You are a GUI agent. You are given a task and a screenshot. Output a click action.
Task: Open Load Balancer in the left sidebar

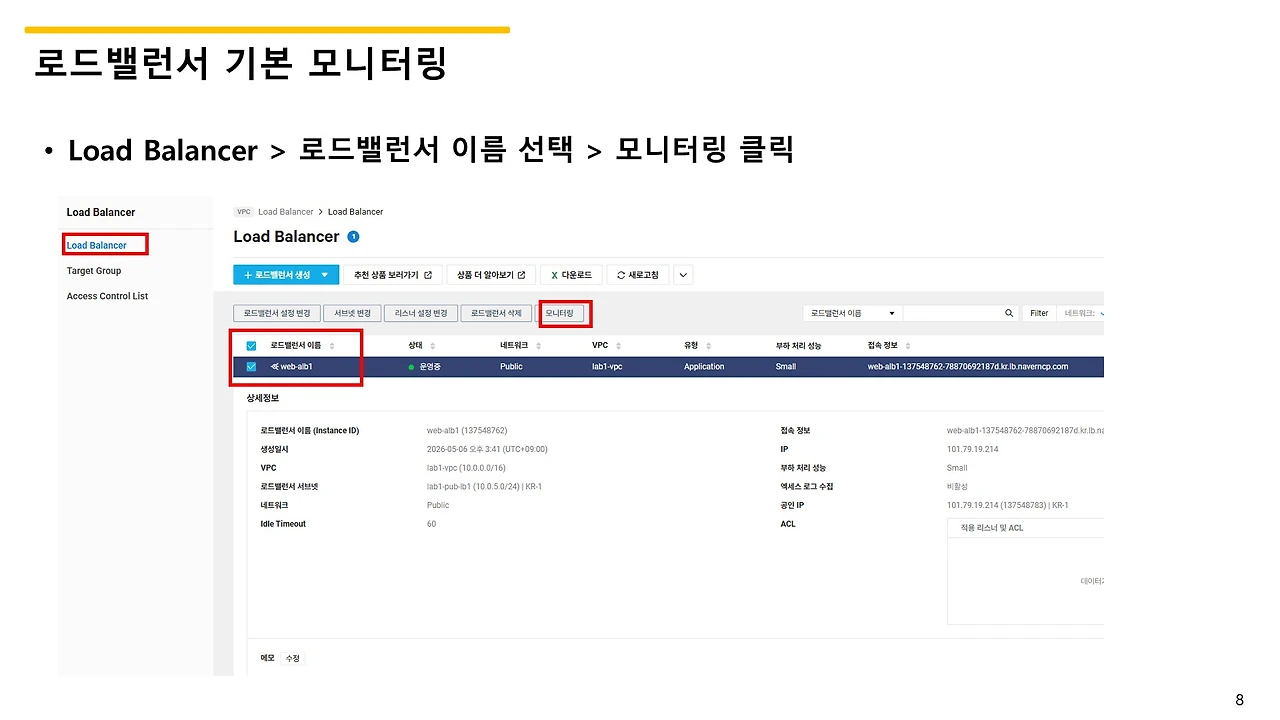pos(97,245)
